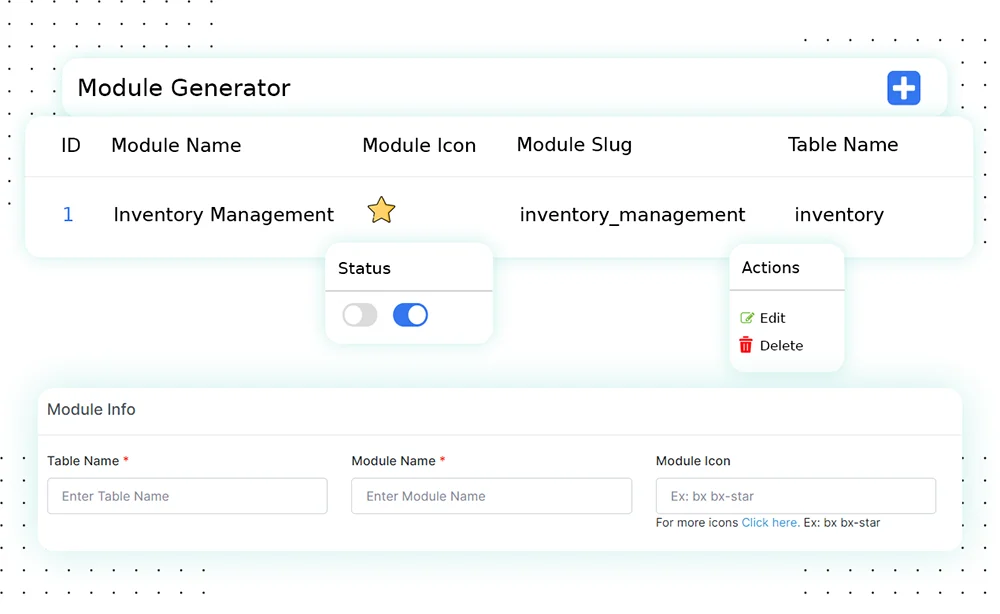
Task: Expand the Status panel header
Action: [364, 268]
